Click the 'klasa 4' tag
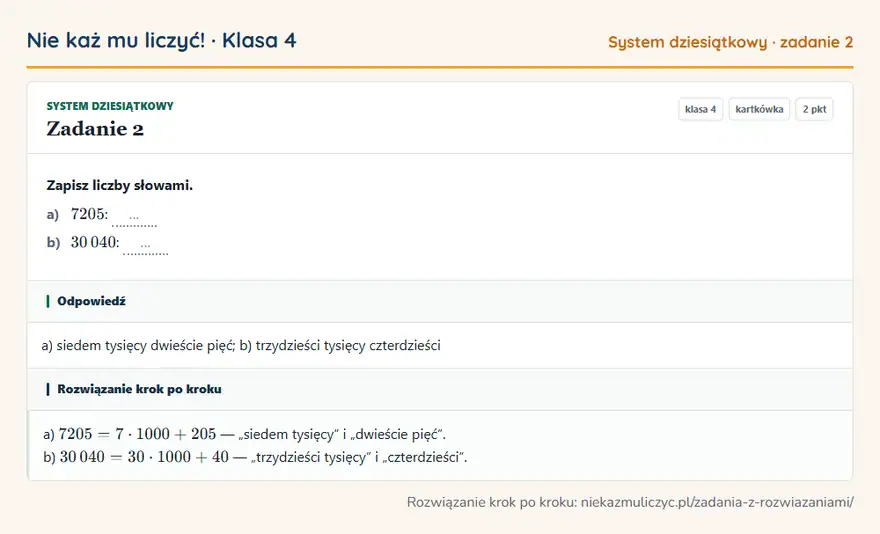 point(700,109)
